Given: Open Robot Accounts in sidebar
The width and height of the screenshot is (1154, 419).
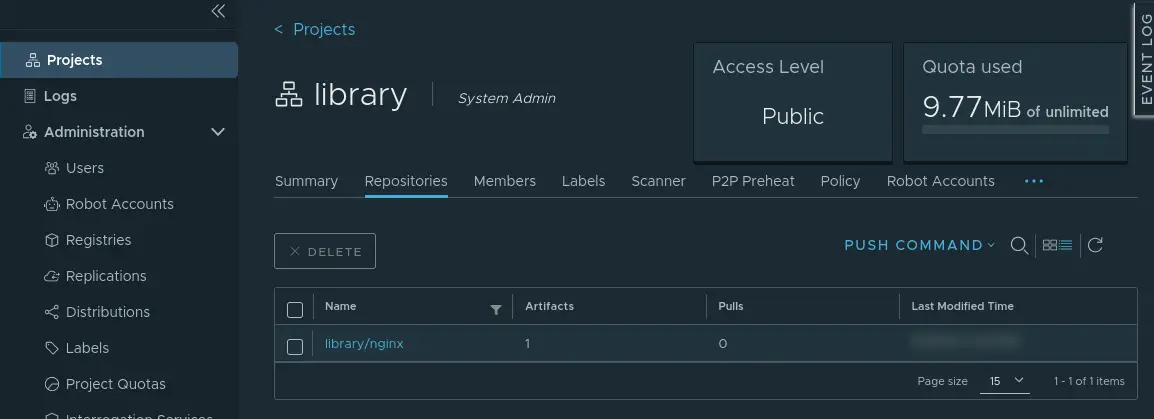Looking at the screenshot, I should [119, 204].
